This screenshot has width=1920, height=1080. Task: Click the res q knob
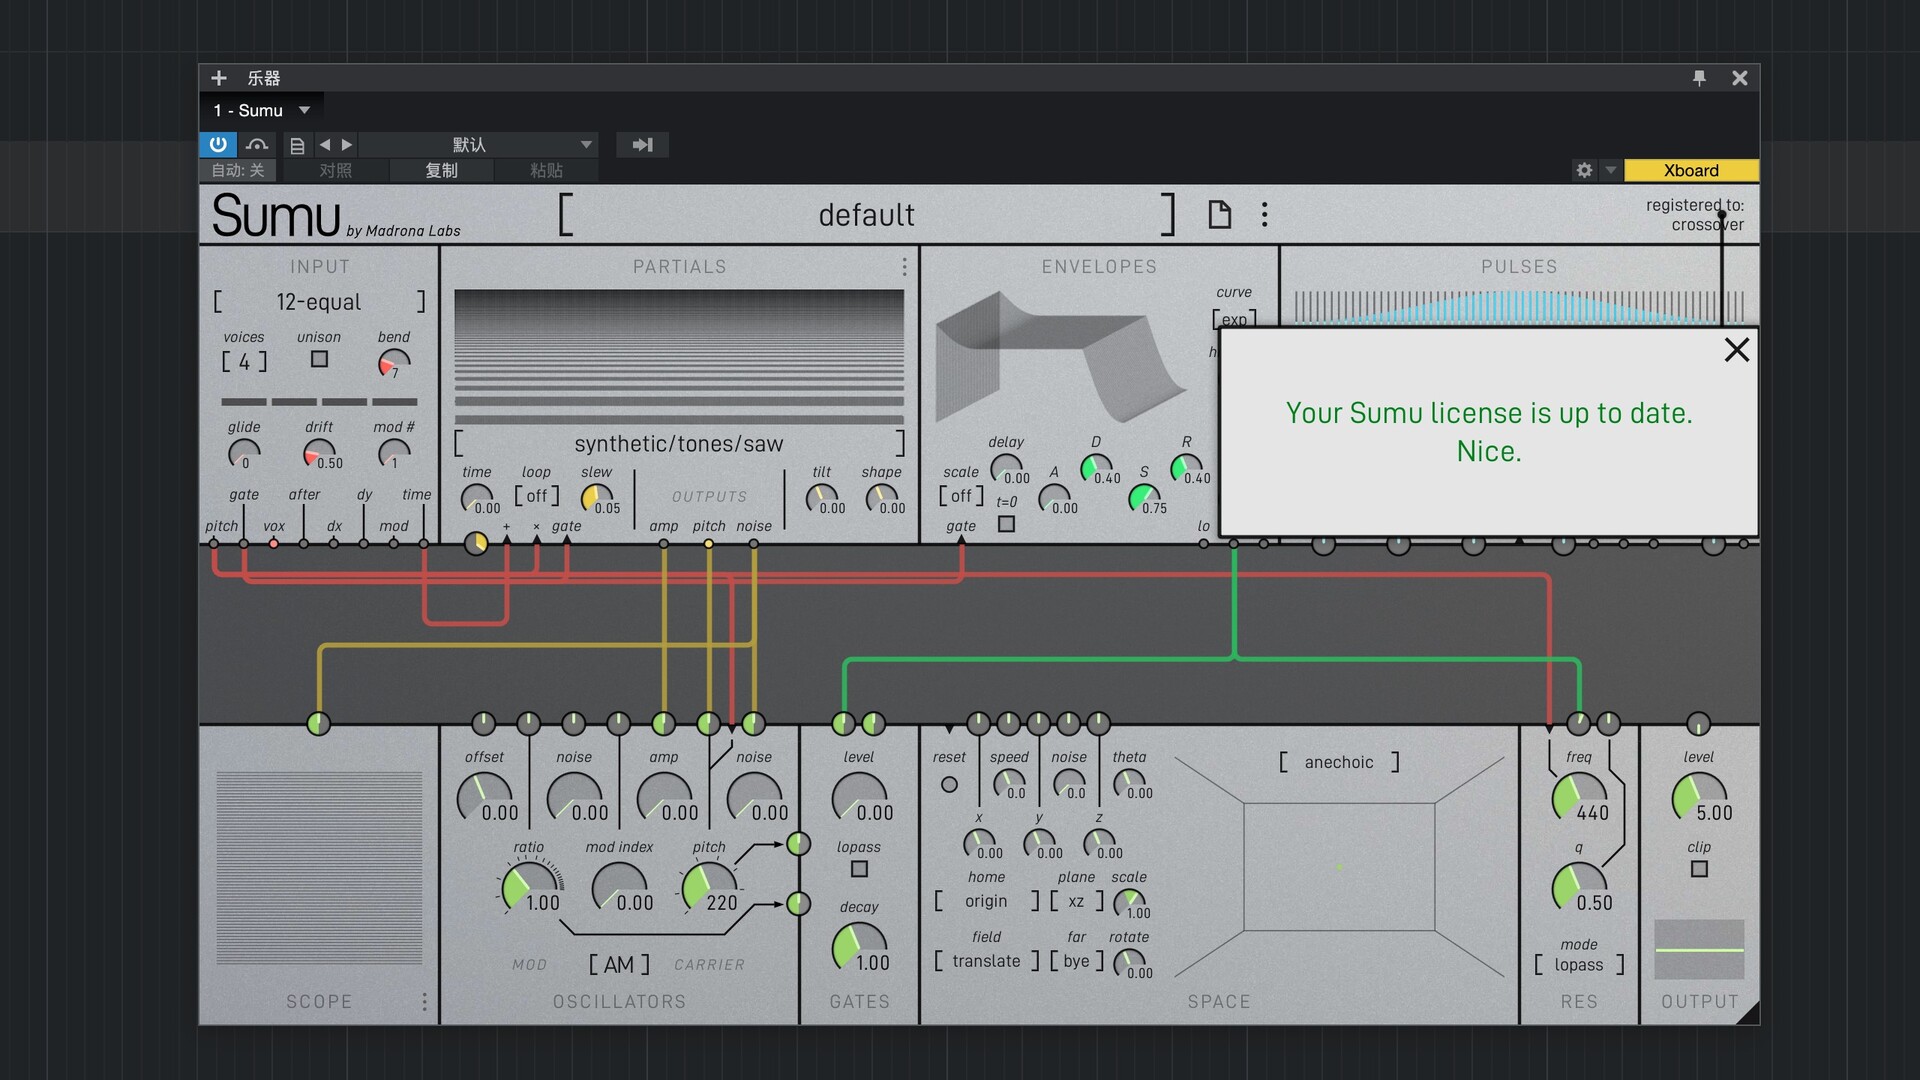(x=1579, y=886)
